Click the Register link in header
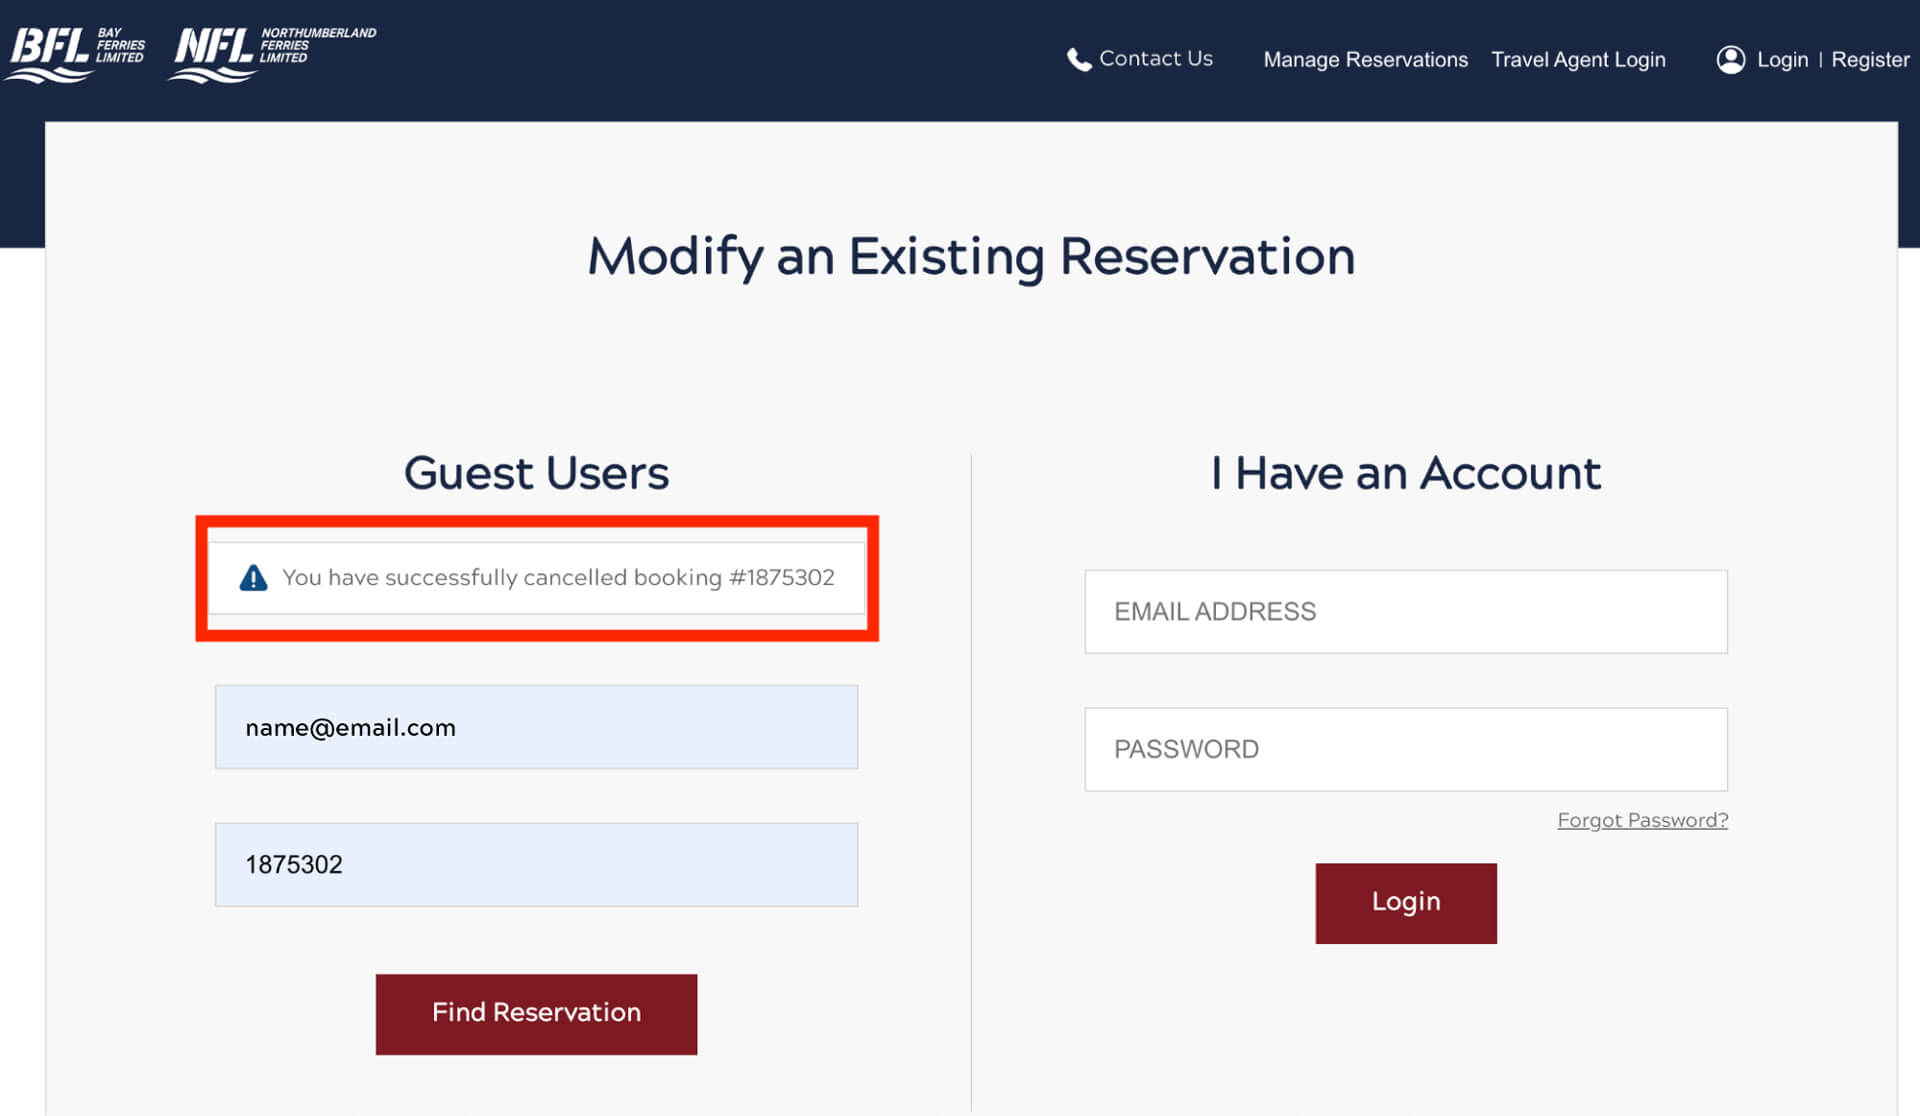The height and width of the screenshot is (1116, 1920). pyautogui.click(x=1871, y=58)
